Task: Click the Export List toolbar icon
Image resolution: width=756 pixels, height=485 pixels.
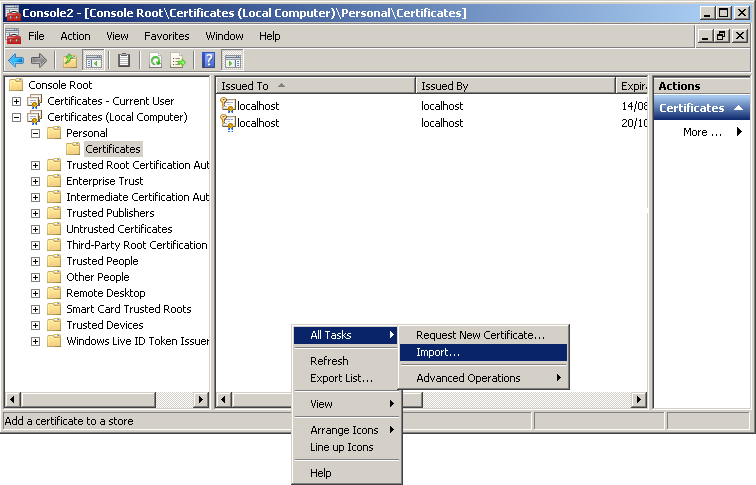Action: coord(178,60)
